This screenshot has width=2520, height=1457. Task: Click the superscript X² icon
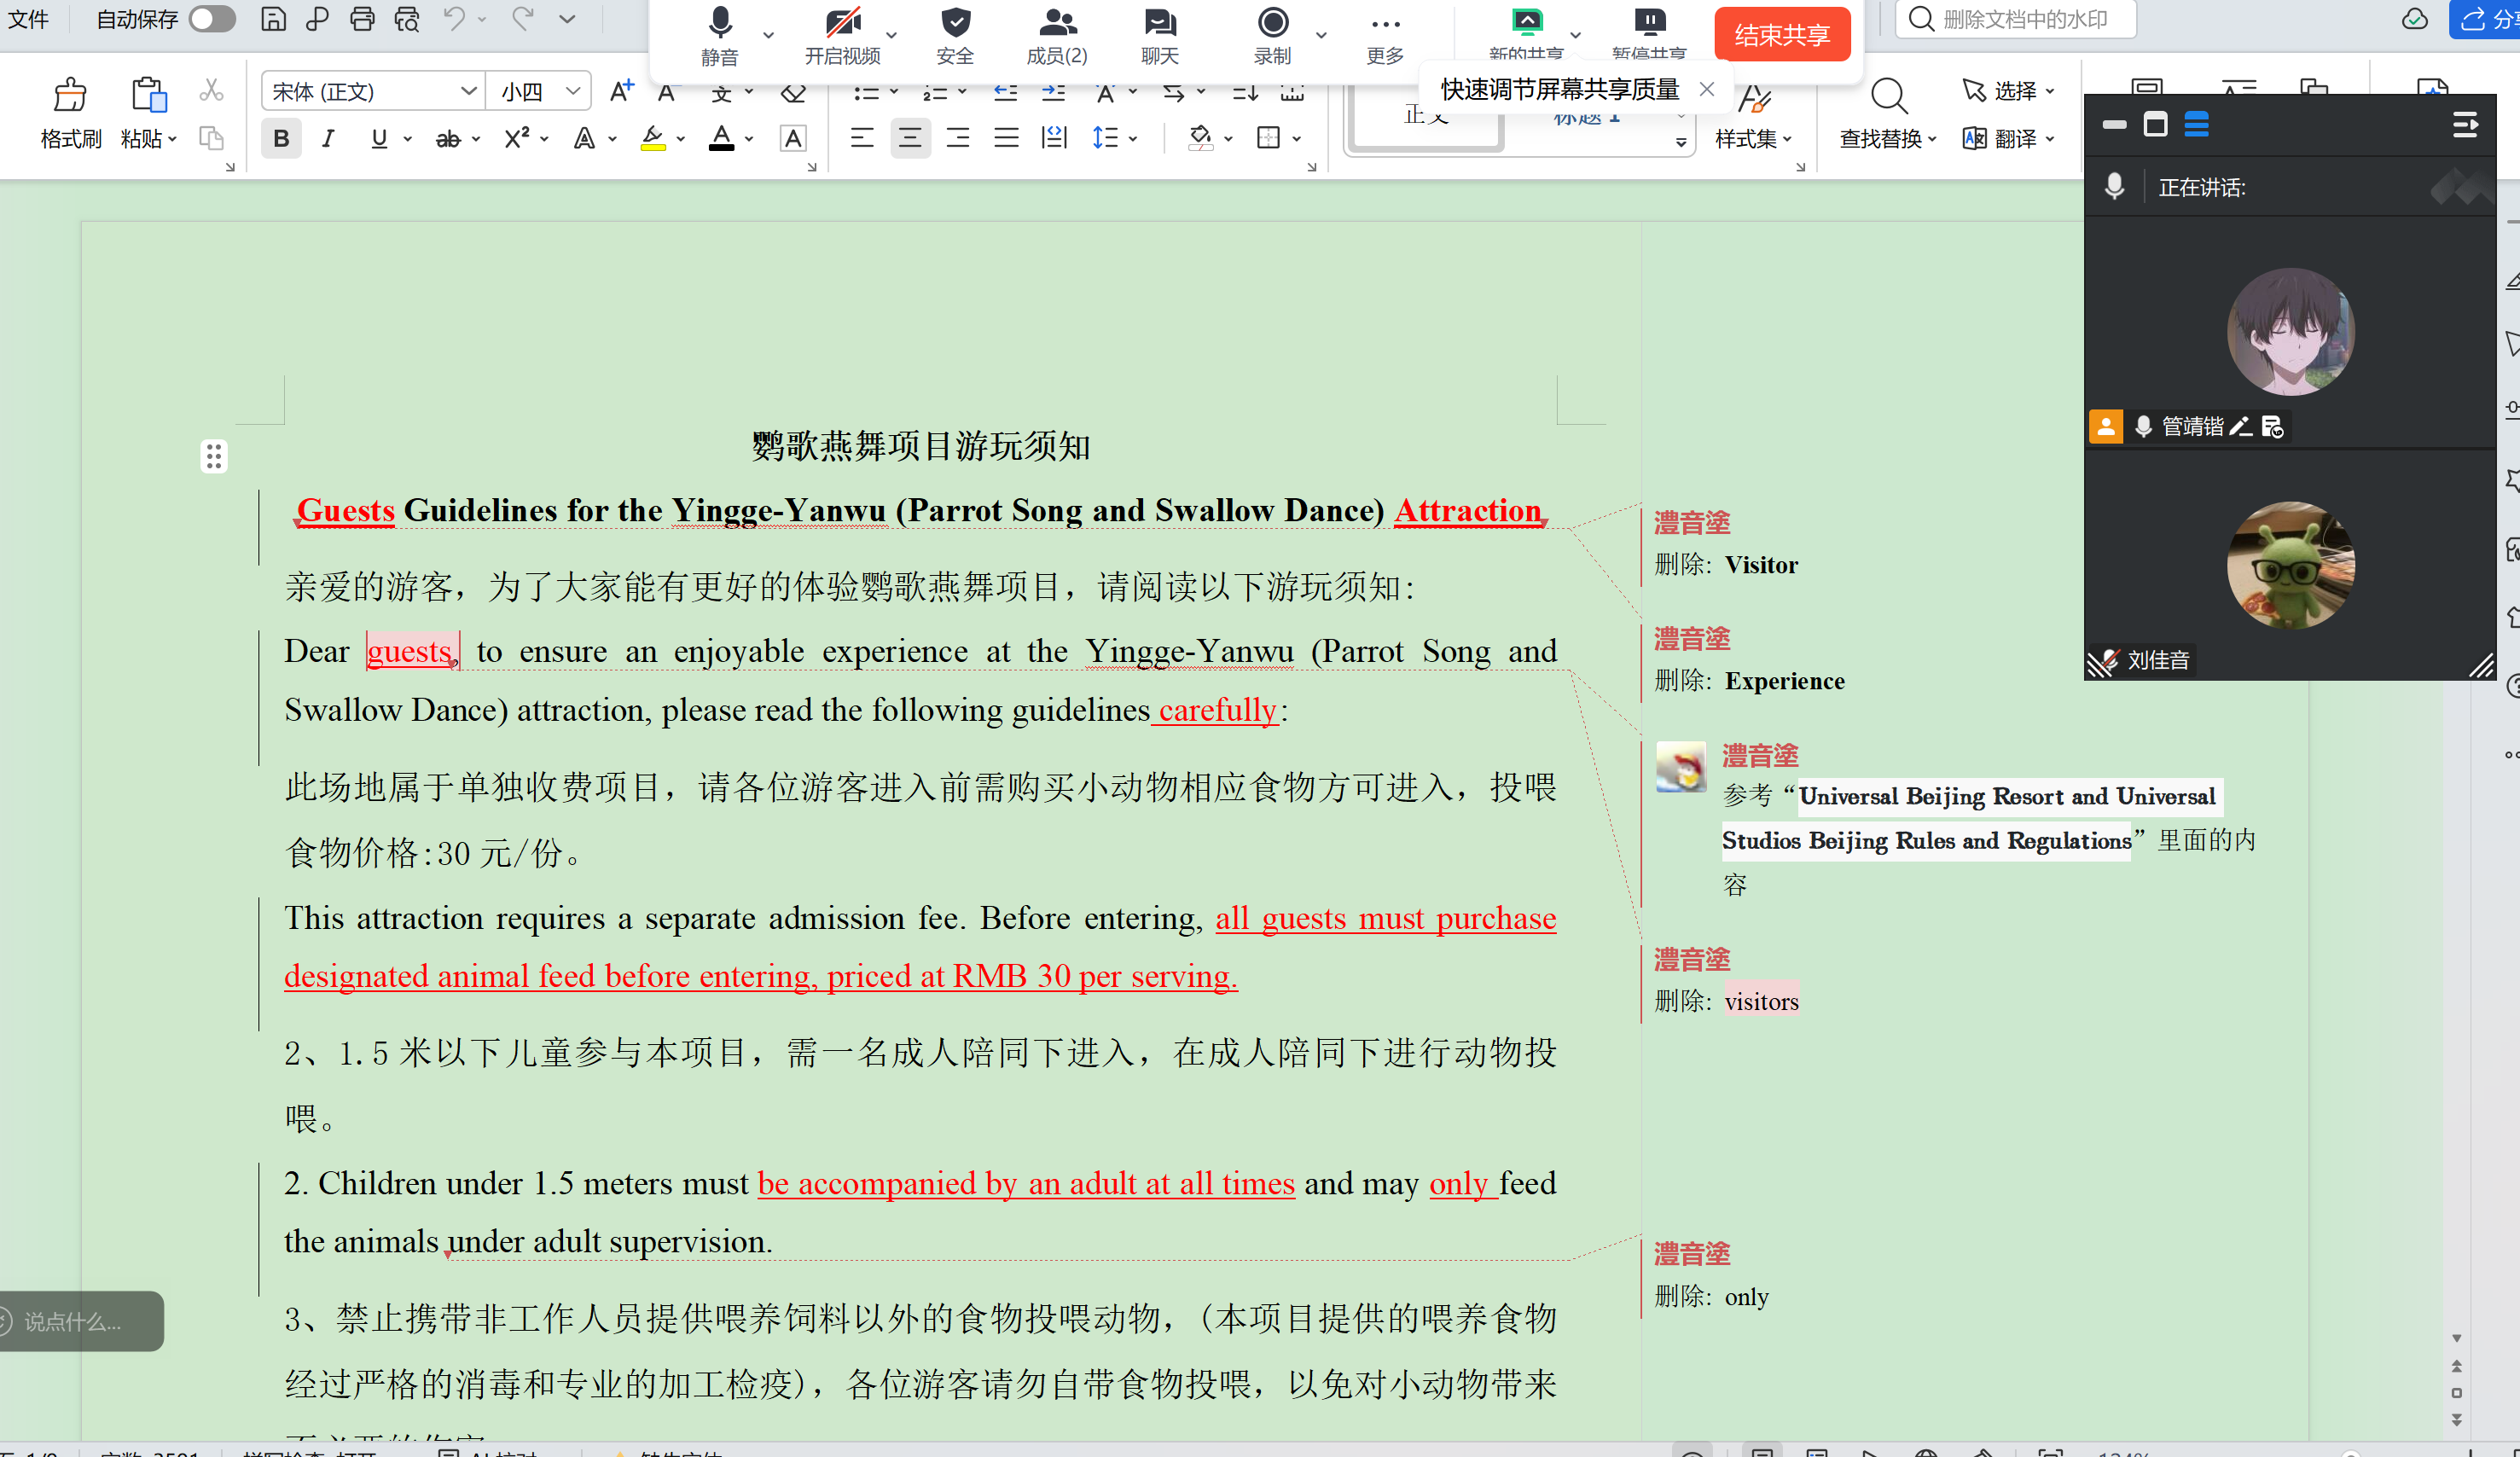tap(516, 139)
